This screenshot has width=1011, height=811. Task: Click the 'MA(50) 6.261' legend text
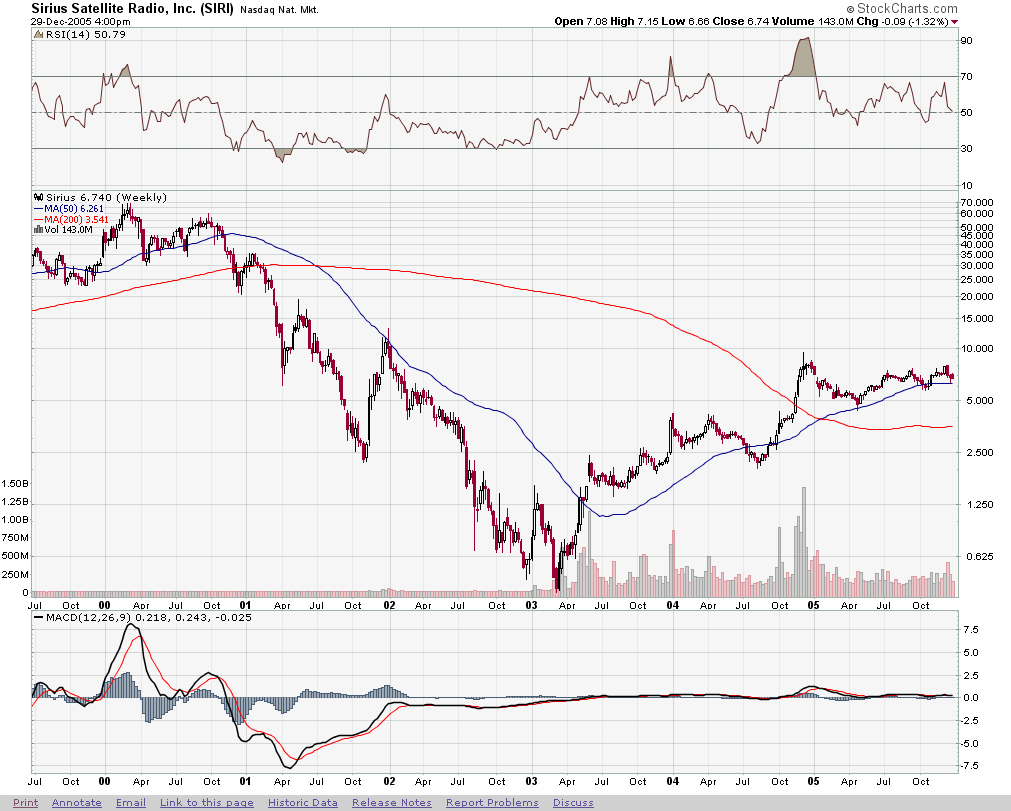(74, 208)
